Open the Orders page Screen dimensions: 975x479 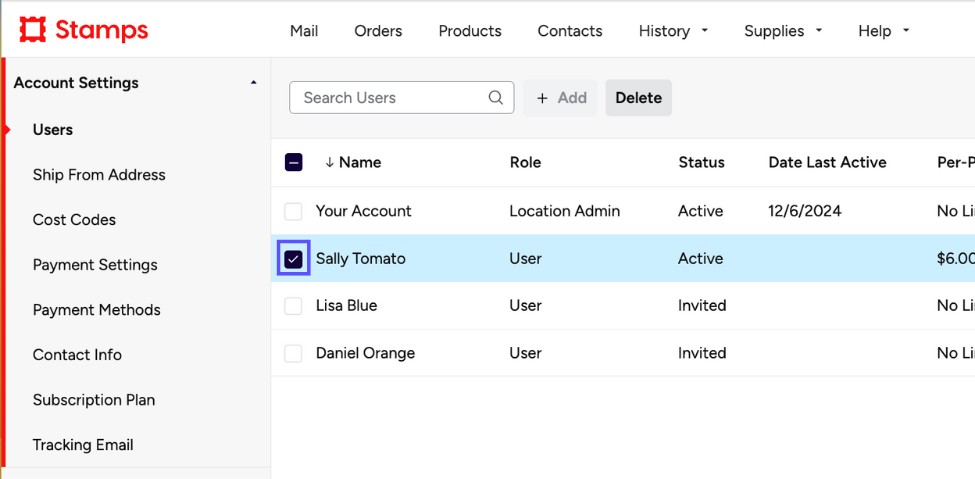(x=378, y=31)
